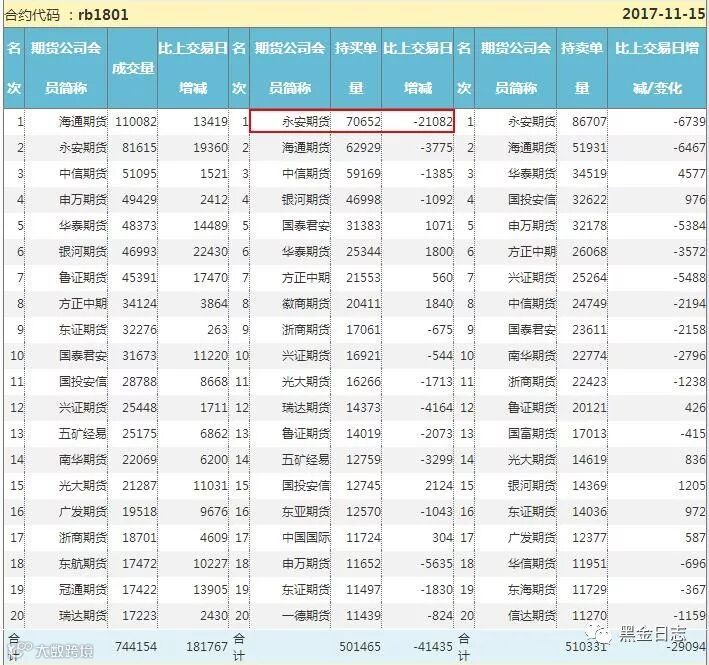The height and width of the screenshot is (665, 709).
Task: Click the 持卖单量 column header
Action: tap(581, 68)
